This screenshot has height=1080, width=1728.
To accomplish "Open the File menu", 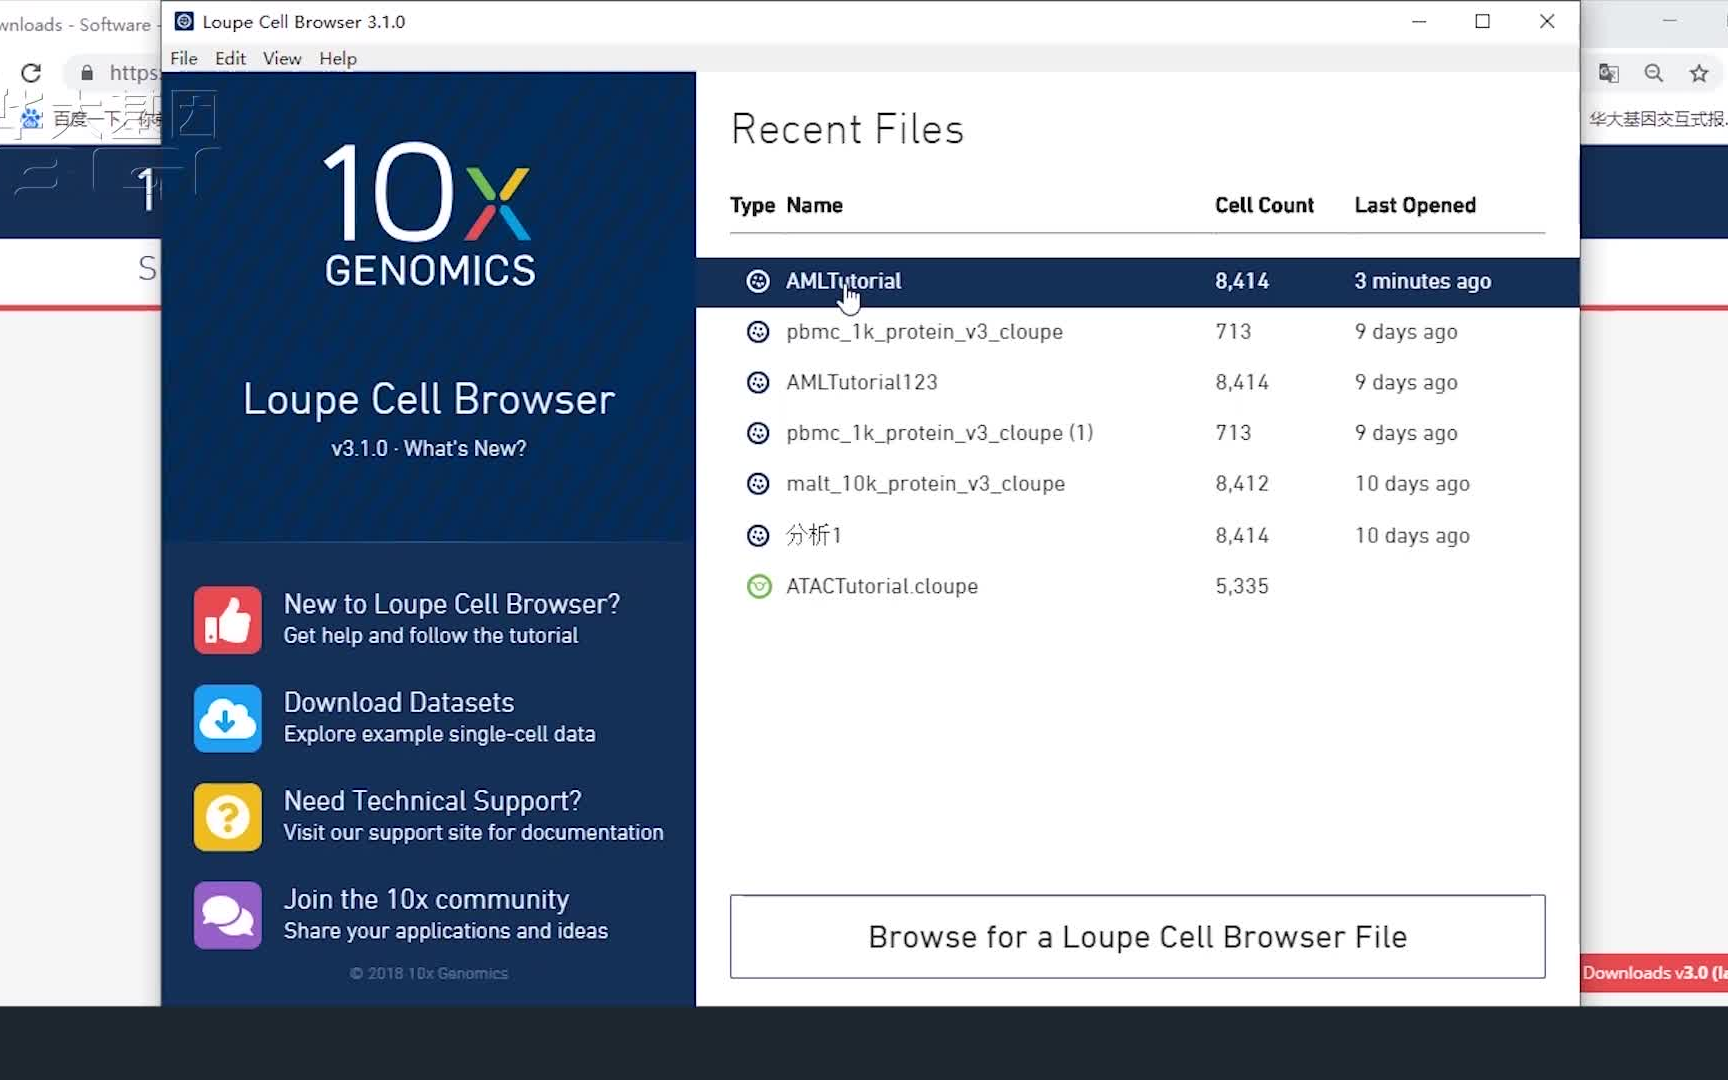I will [183, 58].
